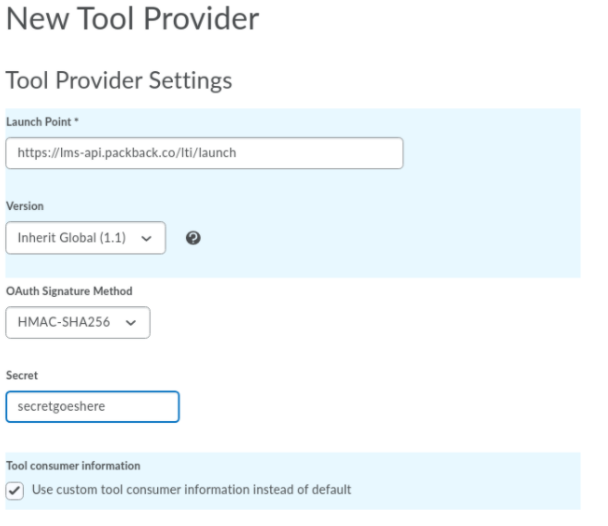Click the required asterisk beside Launch Point

click(76, 120)
